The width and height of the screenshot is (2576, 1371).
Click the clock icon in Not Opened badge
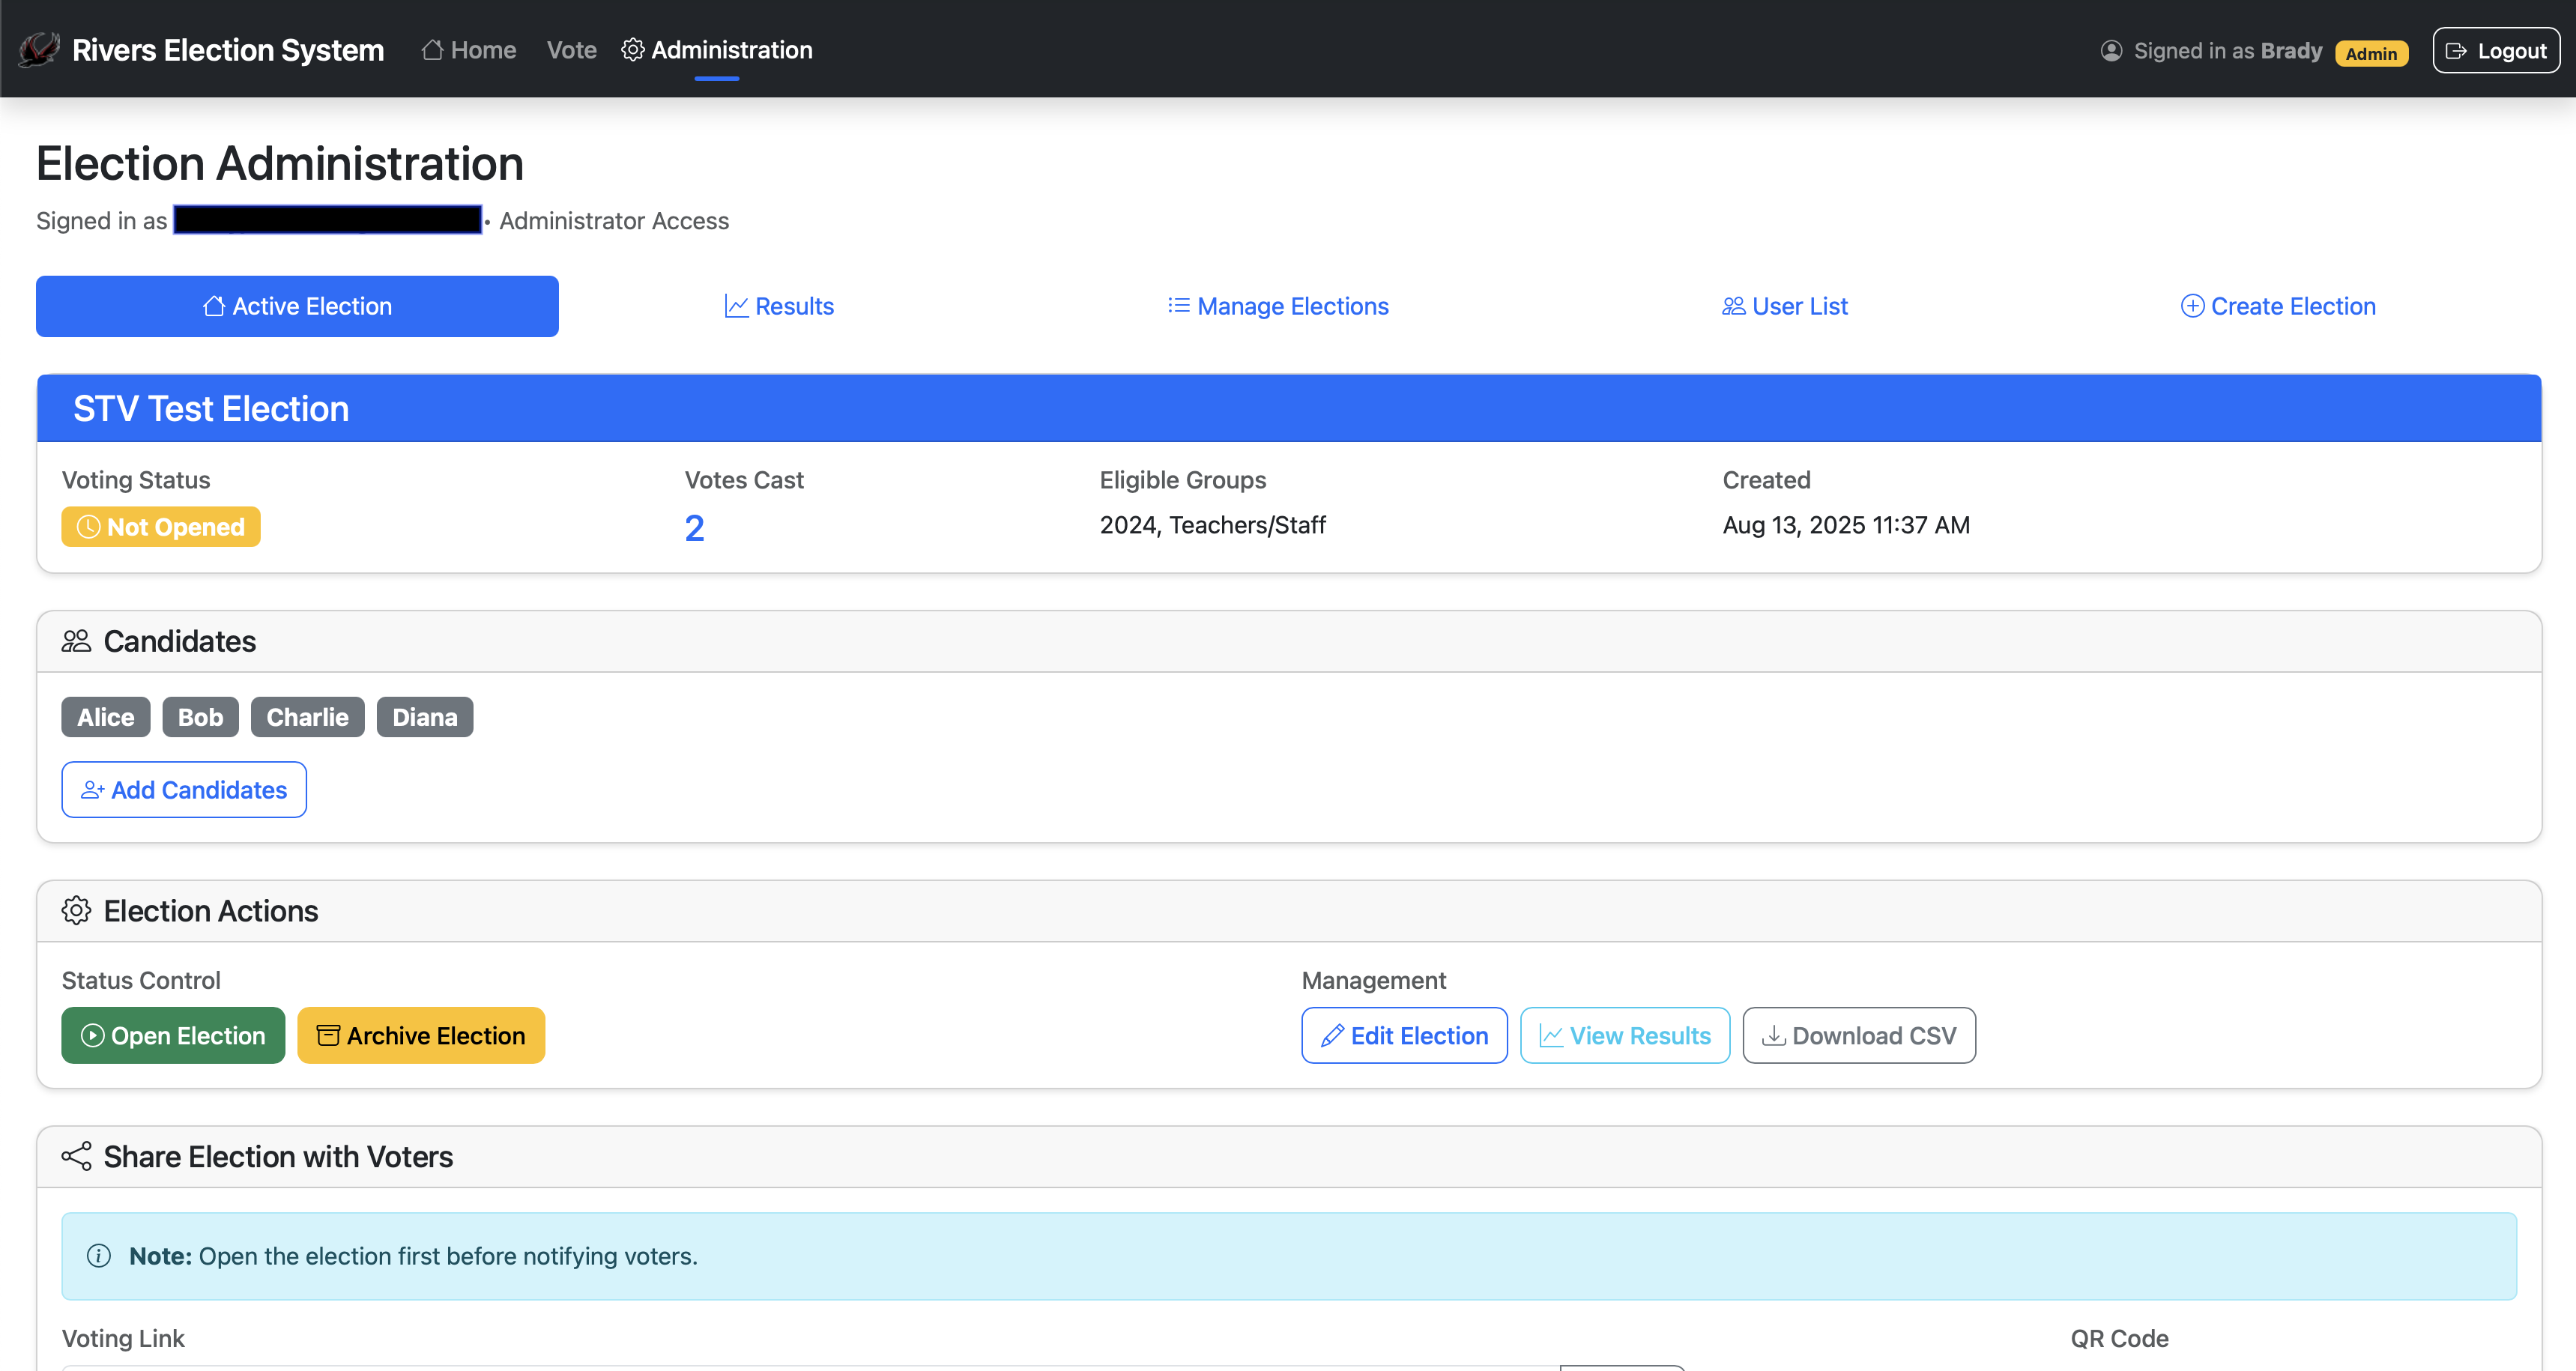[x=89, y=527]
